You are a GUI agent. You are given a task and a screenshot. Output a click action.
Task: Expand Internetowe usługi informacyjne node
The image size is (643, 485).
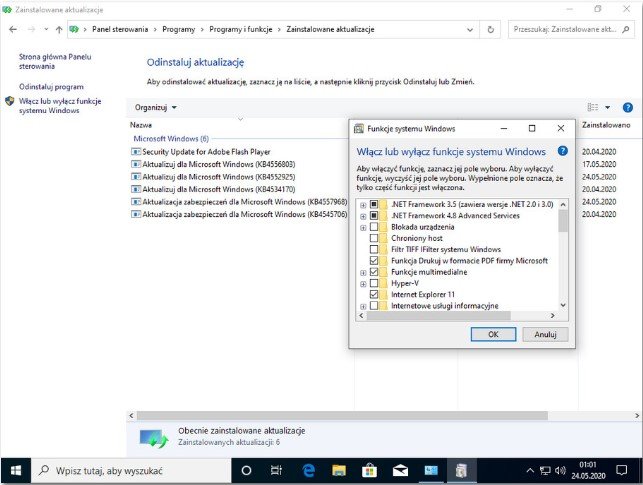tap(363, 306)
